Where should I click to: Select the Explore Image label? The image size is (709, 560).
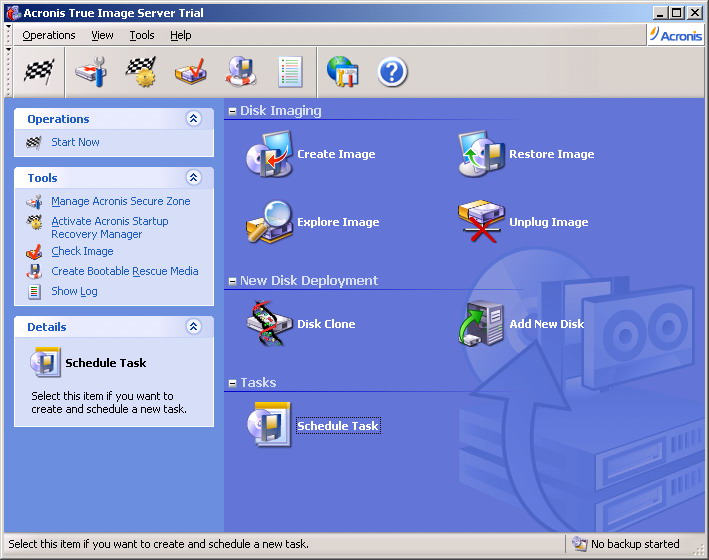[338, 222]
